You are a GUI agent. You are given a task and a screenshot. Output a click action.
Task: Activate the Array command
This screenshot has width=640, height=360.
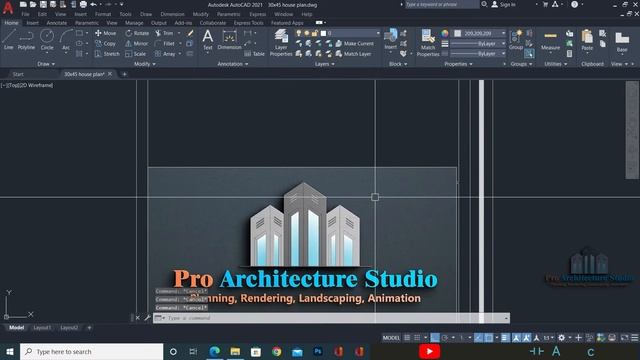(x=165, y=53)
